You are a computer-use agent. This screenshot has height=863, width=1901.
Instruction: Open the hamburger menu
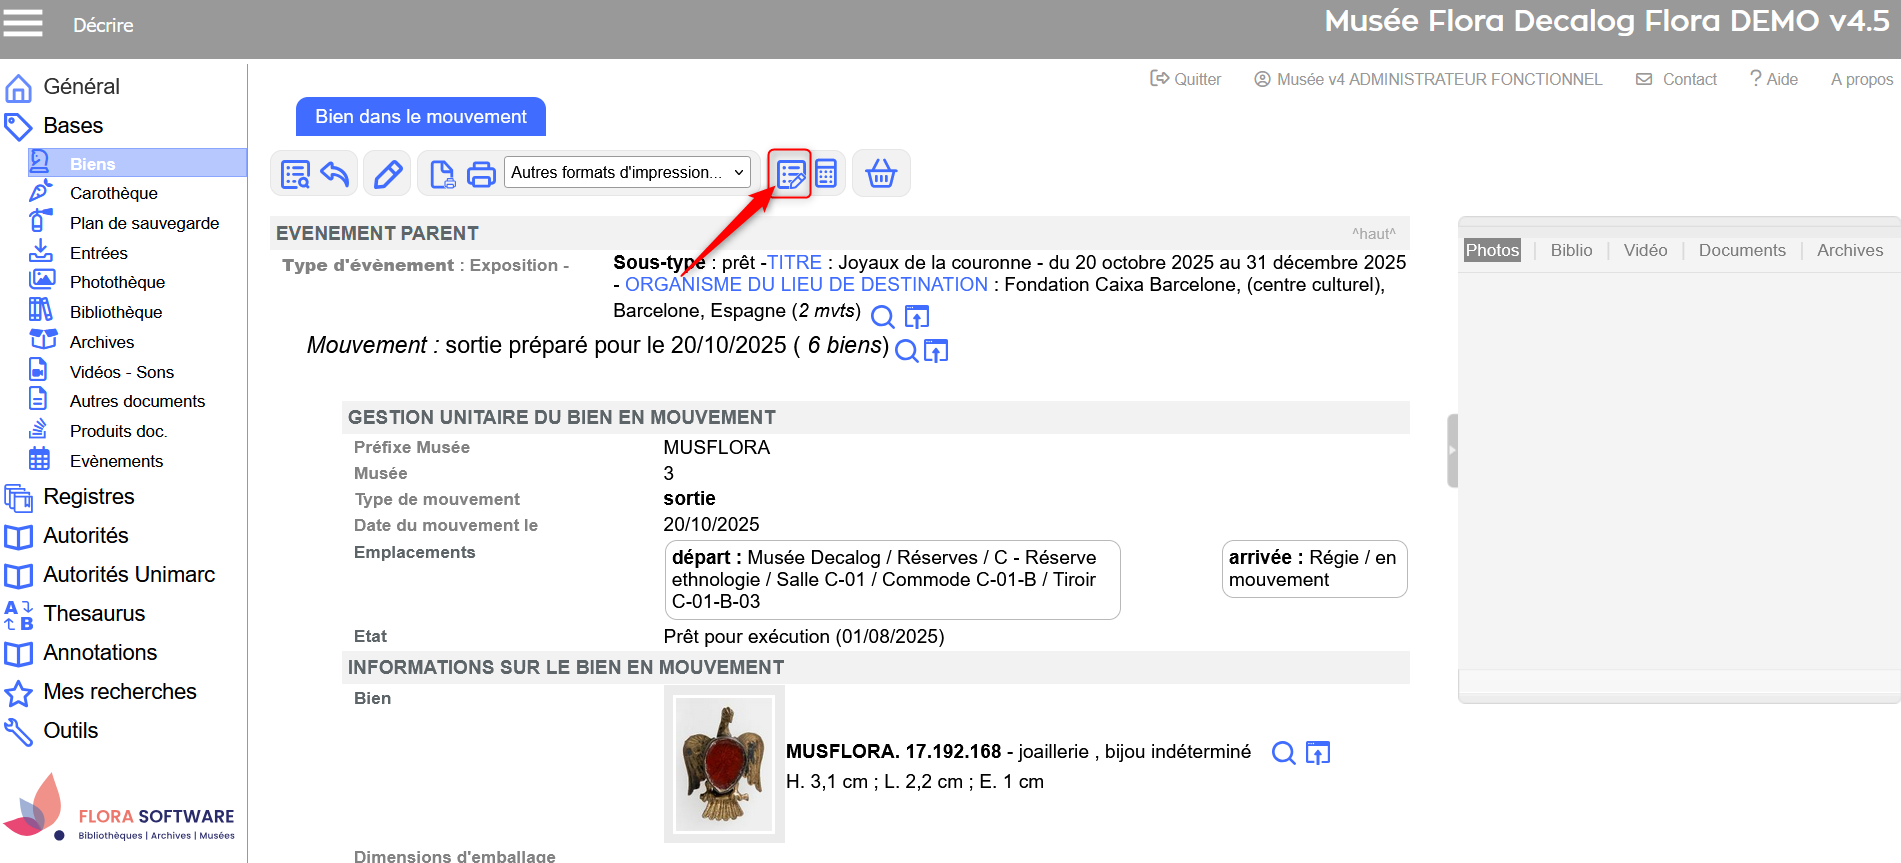coord(23,23)
